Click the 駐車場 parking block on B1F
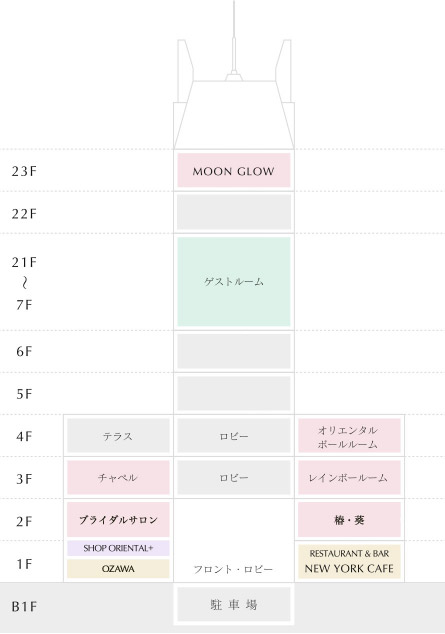Screen dimensions: 445x634 [x=234, y=604]
